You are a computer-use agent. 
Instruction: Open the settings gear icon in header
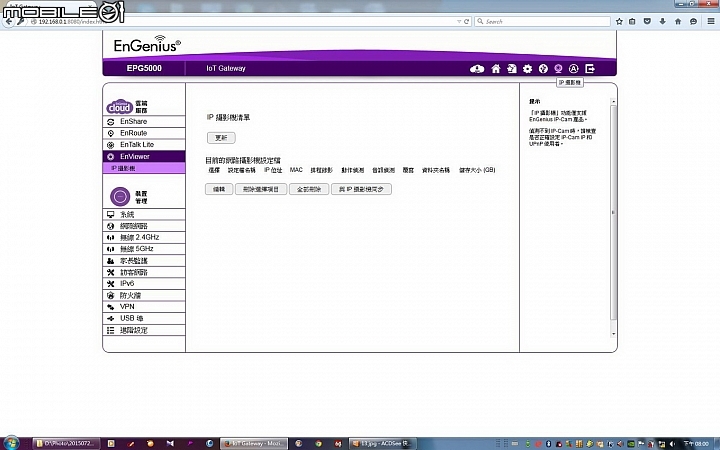pos(527,69)
